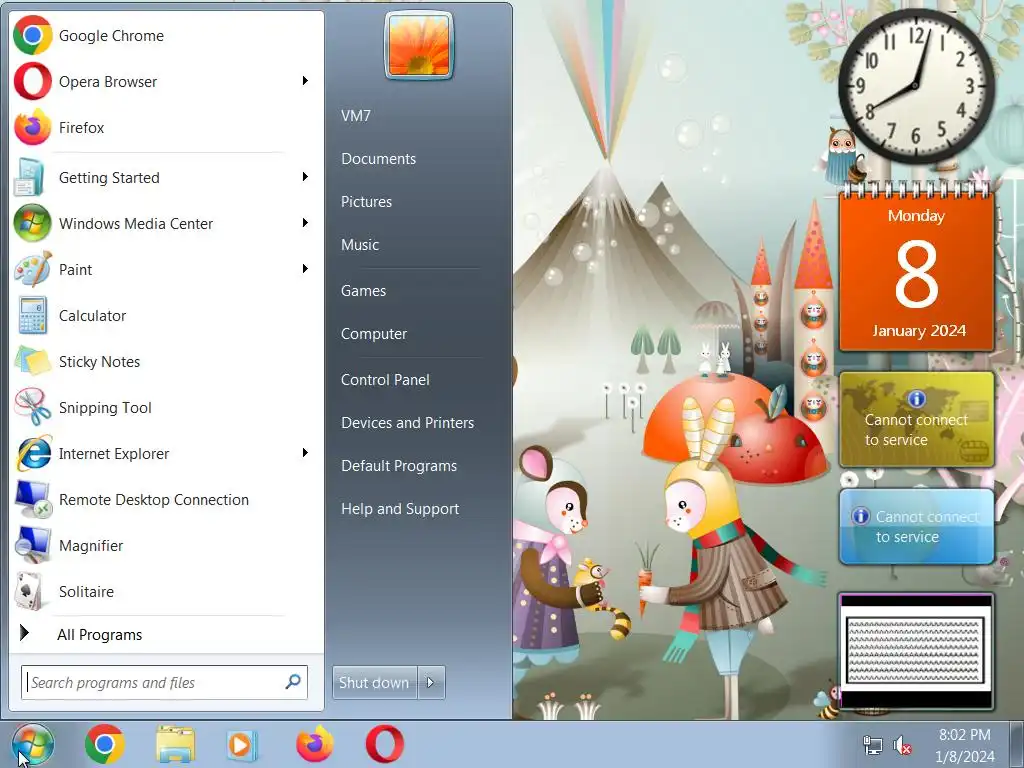The height and width of the screenshot is (768, 1024).
Task: Open the VM7 user folder
Action: coord(356,116)
